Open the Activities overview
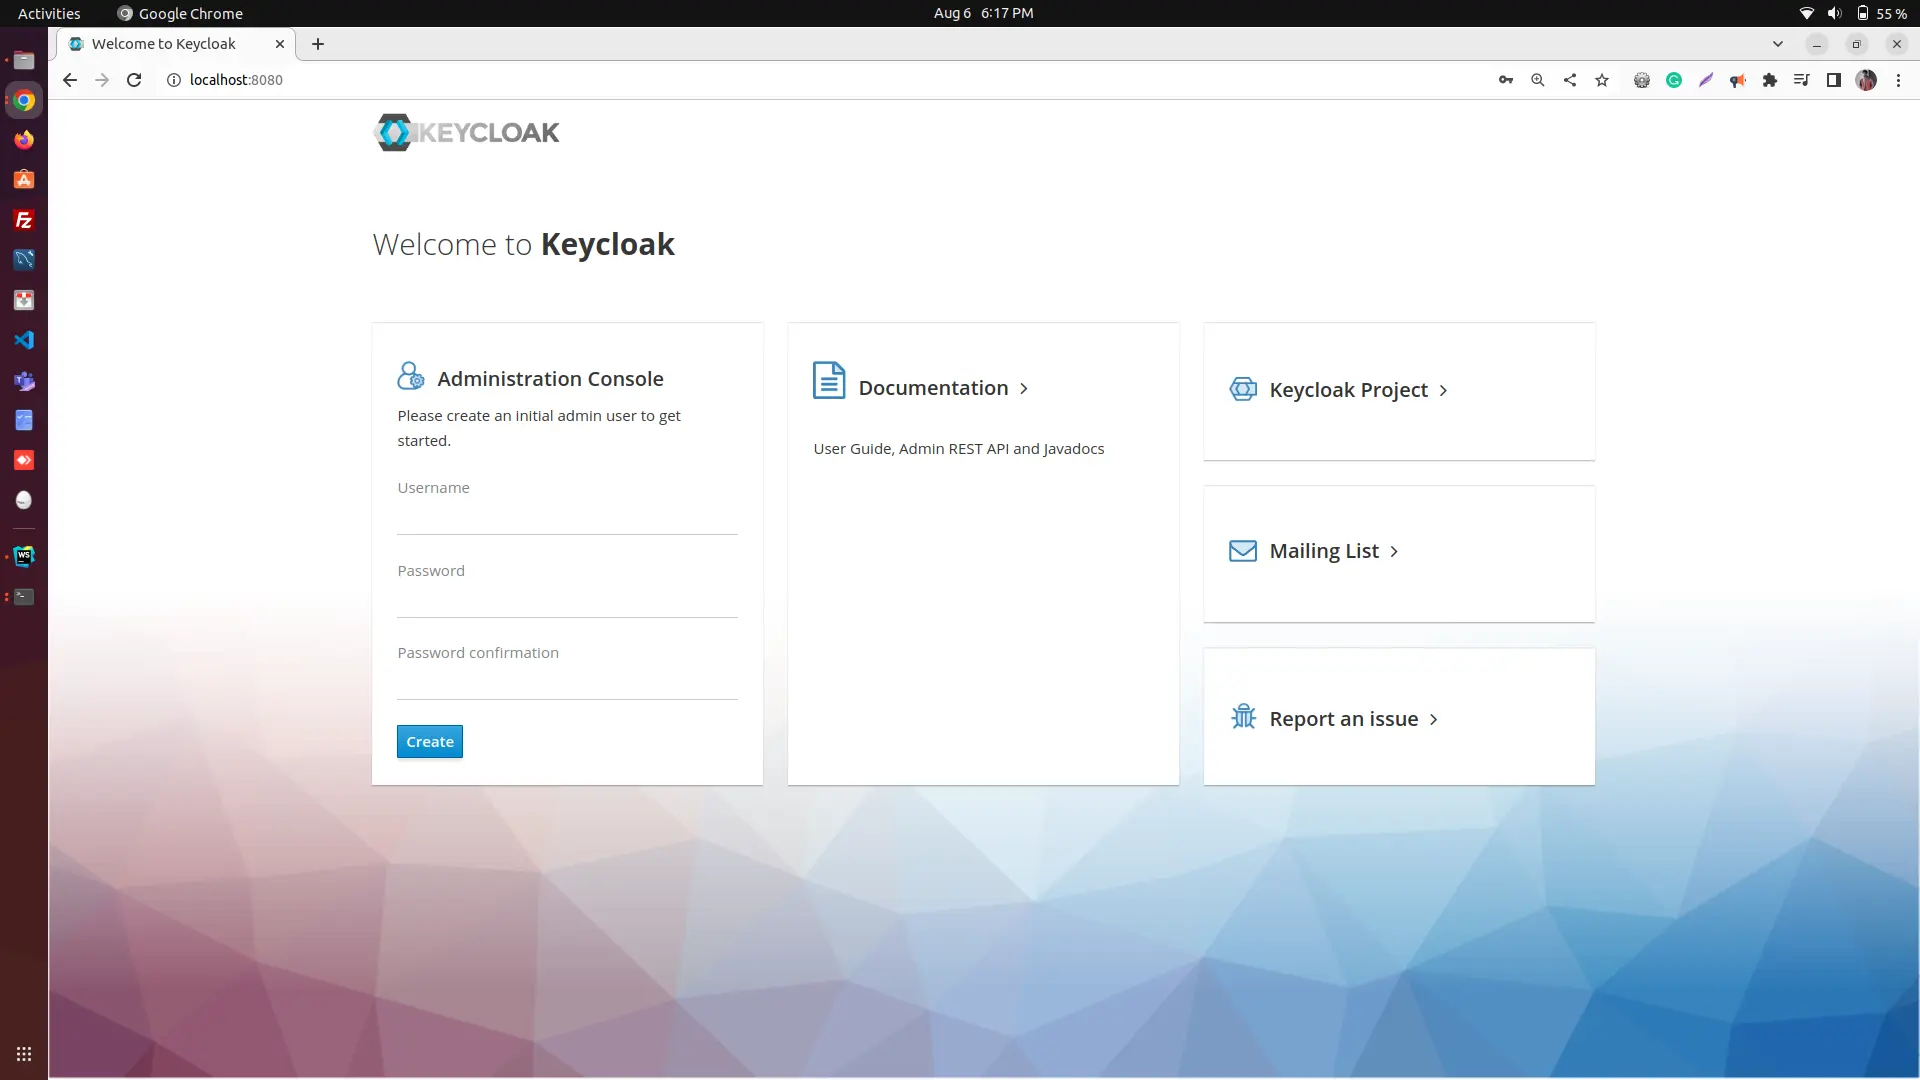 (49, 13)
